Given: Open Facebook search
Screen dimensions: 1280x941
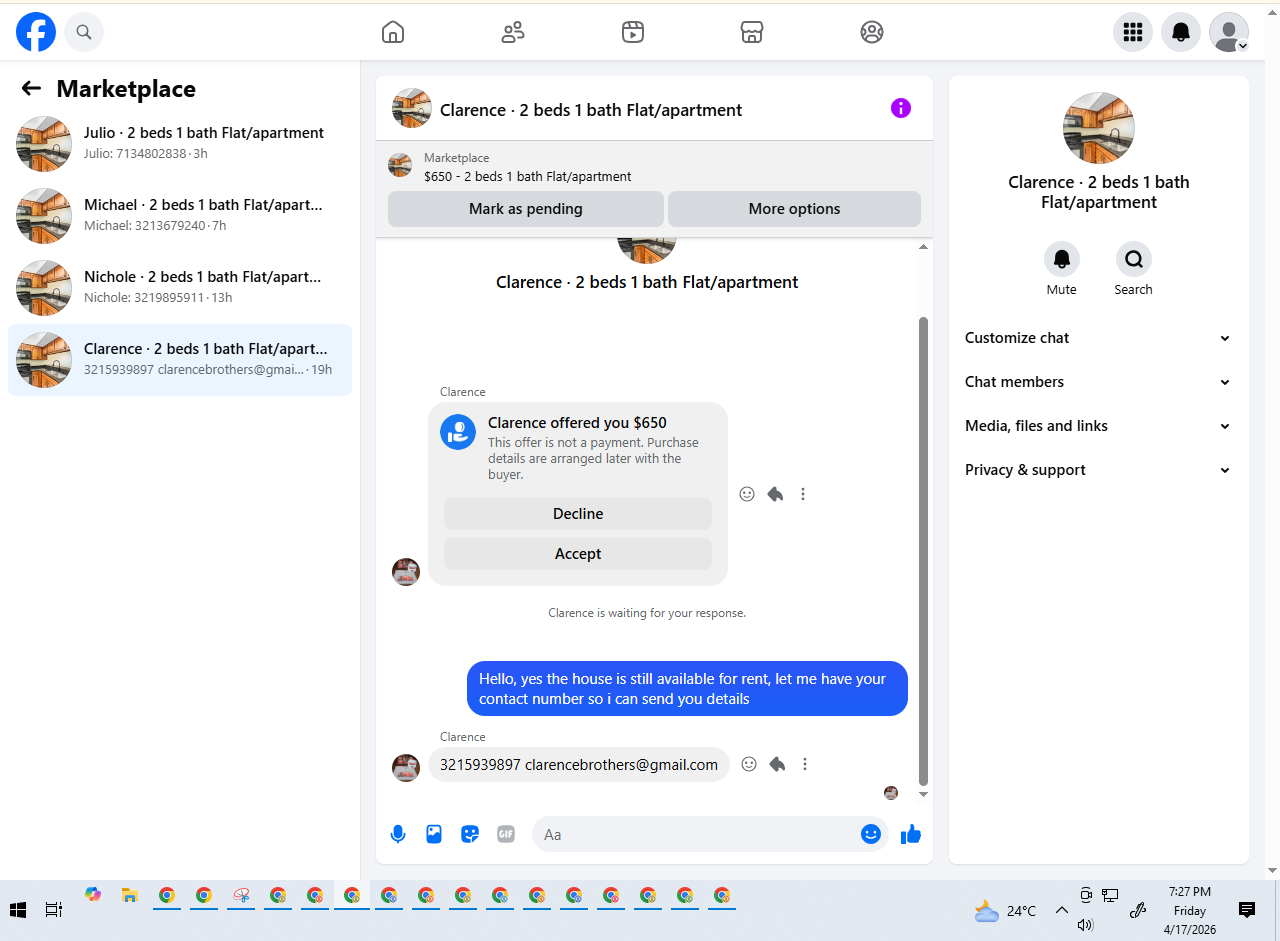Looking at the screenshot, I should [x=84, y=32].
